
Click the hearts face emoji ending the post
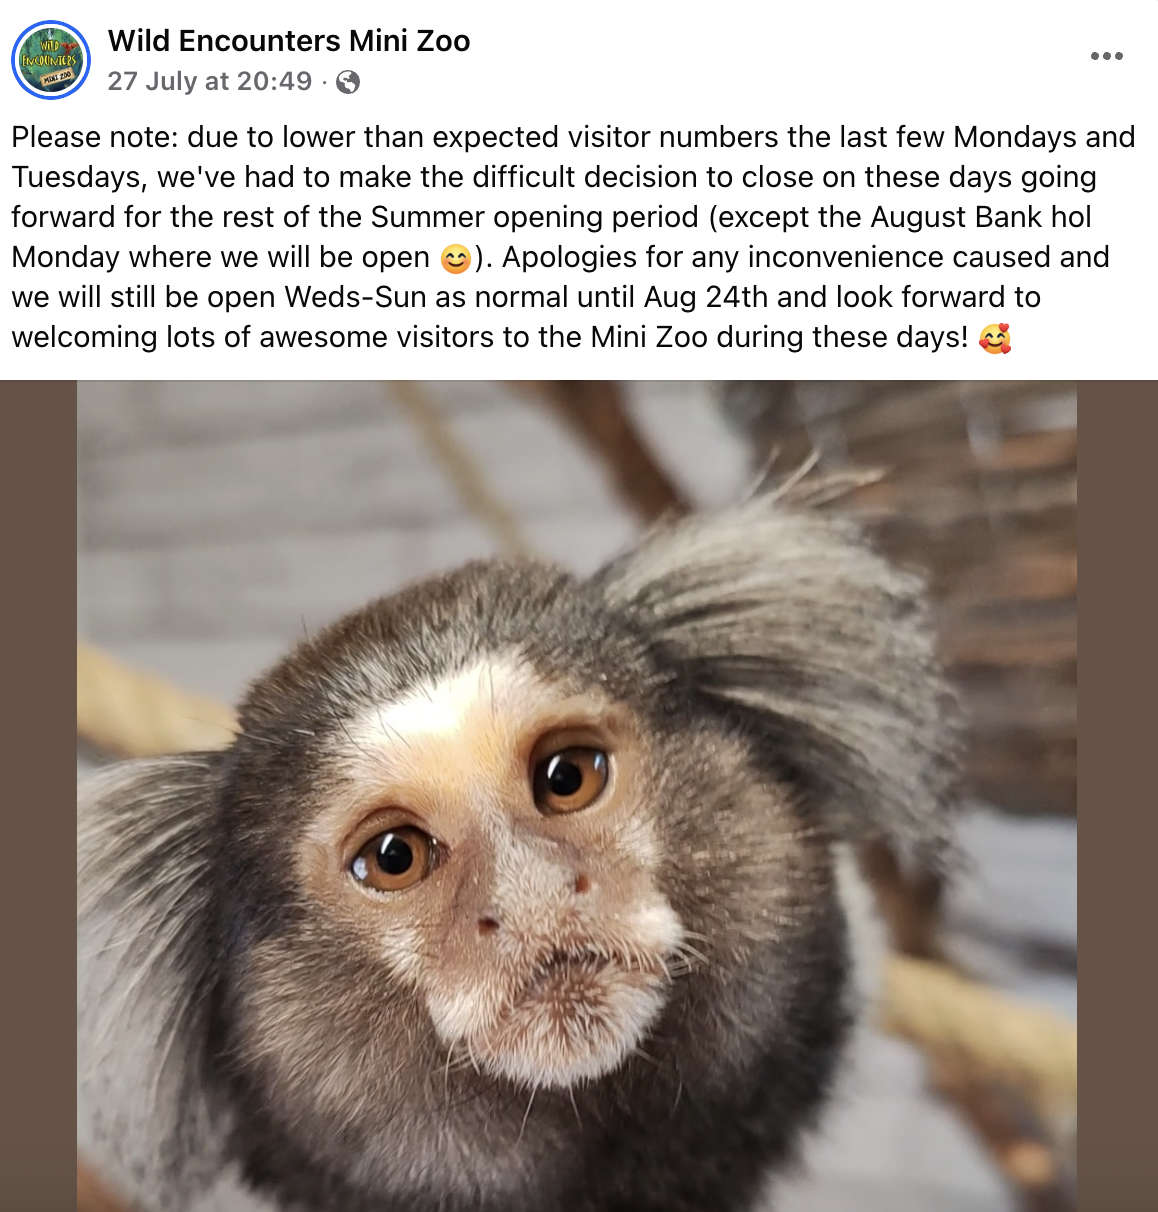pyautogui.click(x=995, y=338)
